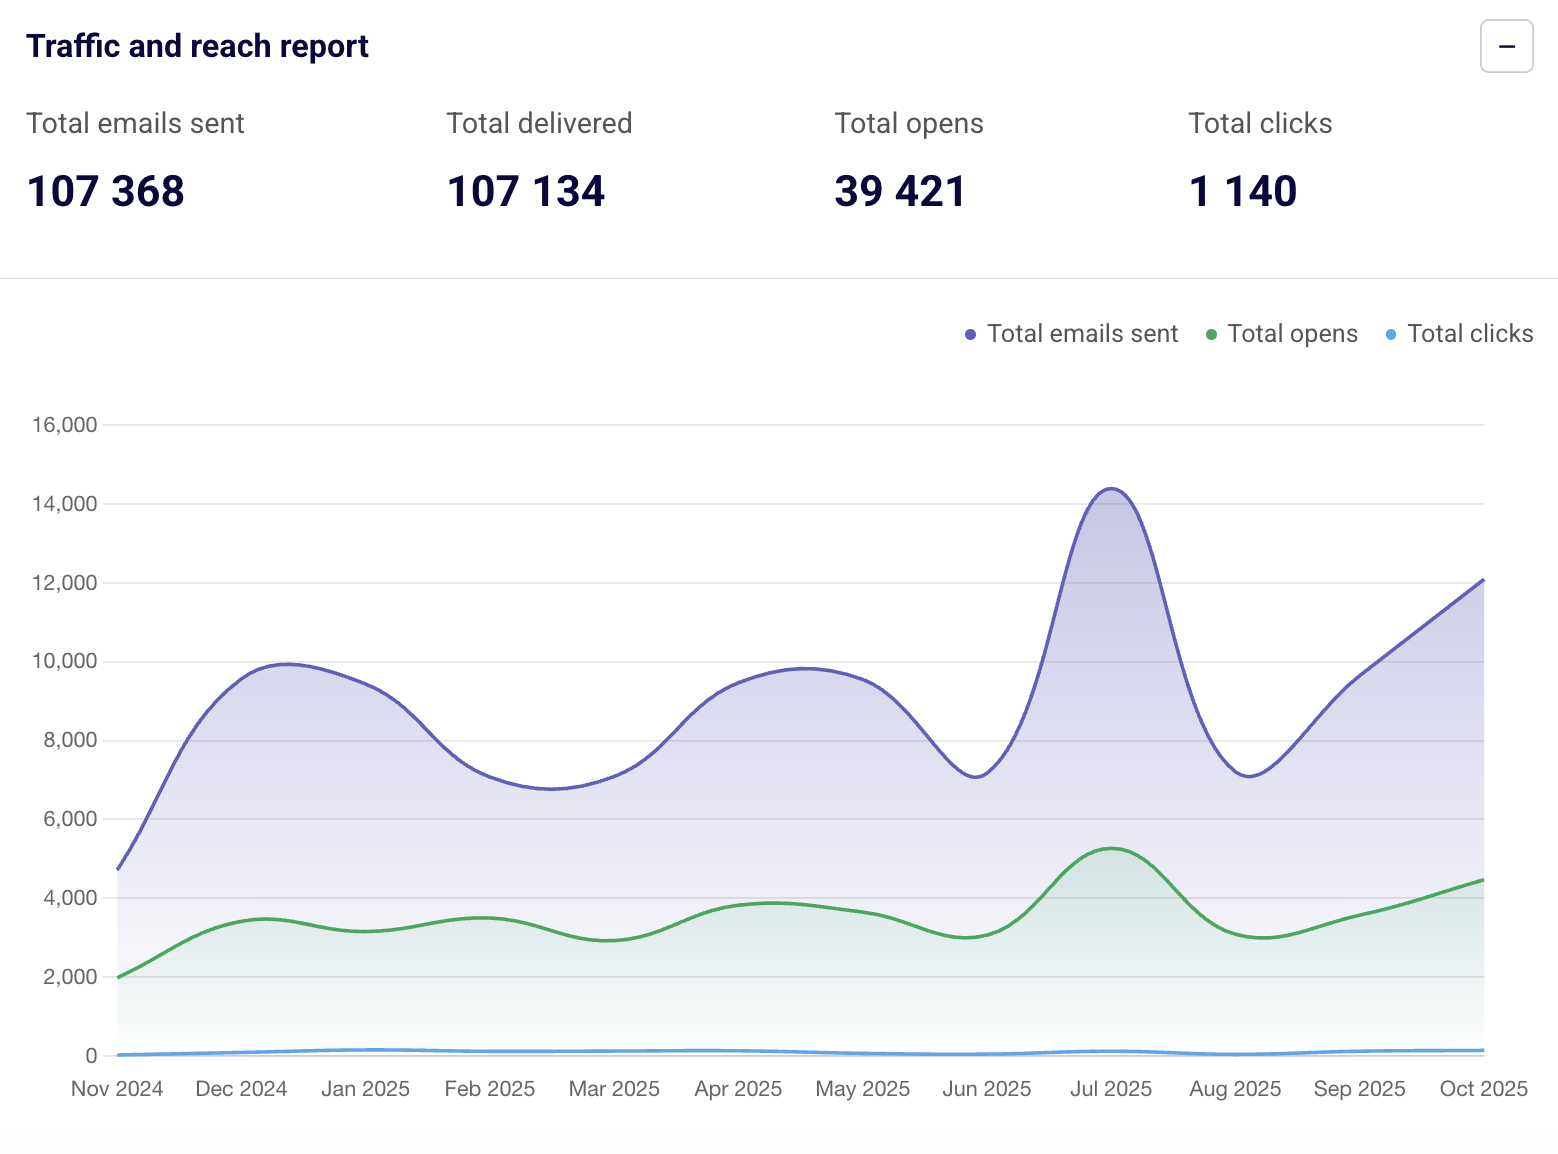Select the 107 134 total delivered figure

526,191
